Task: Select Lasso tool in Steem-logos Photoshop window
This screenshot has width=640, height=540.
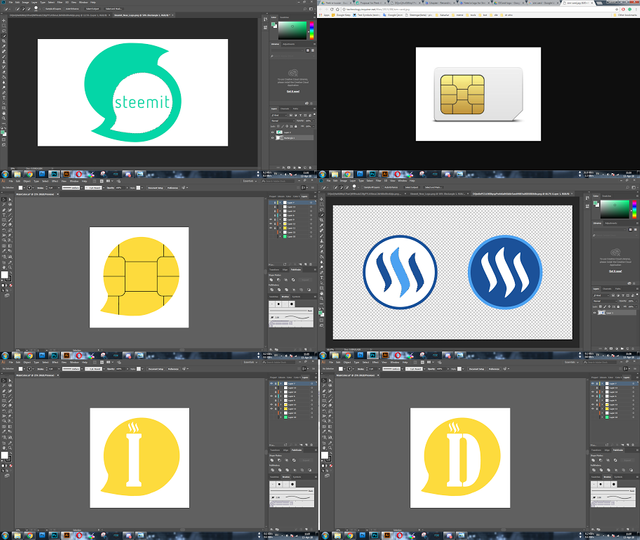Action: point(322,210)
